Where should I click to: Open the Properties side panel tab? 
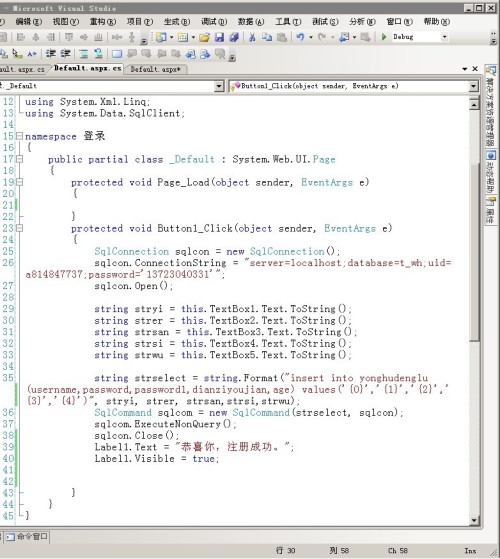[490, 210]
